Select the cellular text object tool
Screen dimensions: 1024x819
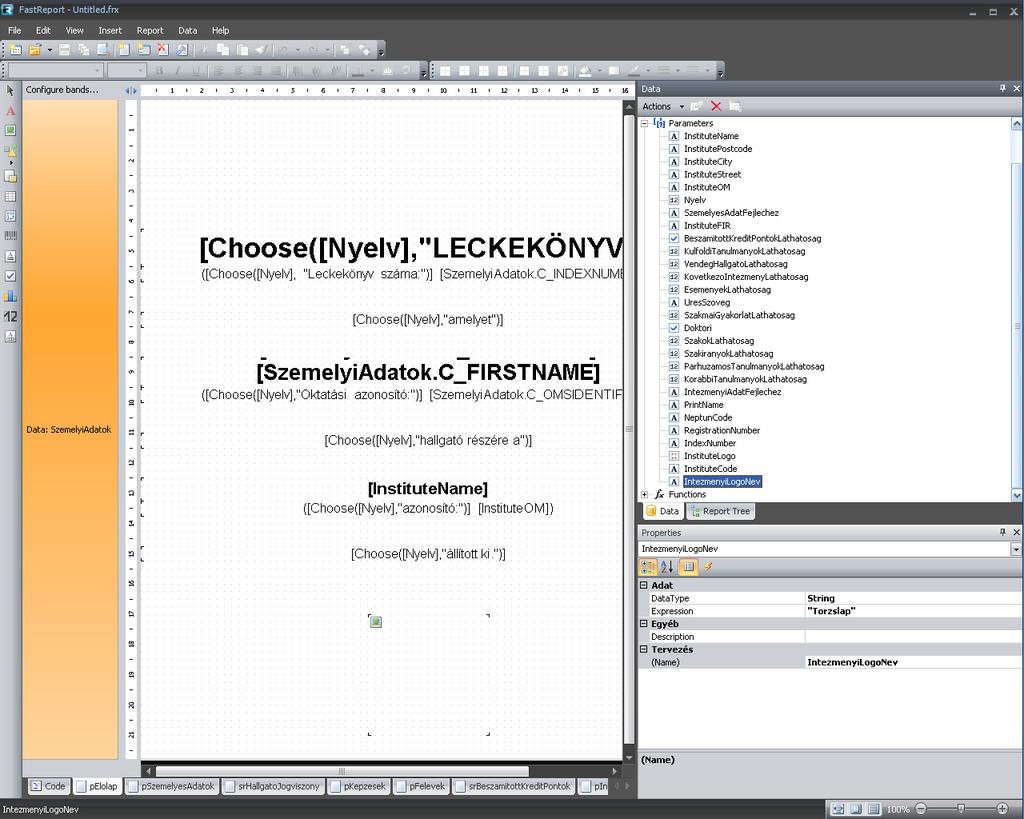click(10, 336)
